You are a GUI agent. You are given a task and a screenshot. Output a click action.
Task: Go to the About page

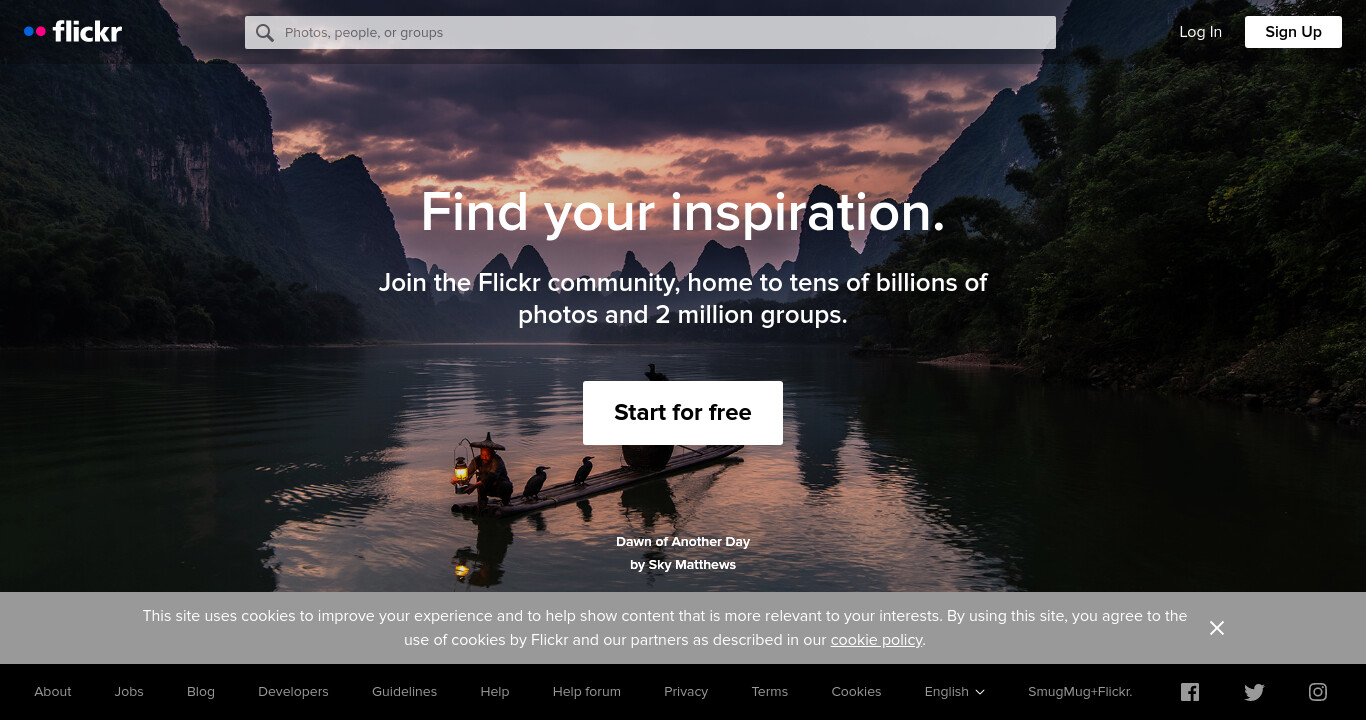tap(53, 692)
